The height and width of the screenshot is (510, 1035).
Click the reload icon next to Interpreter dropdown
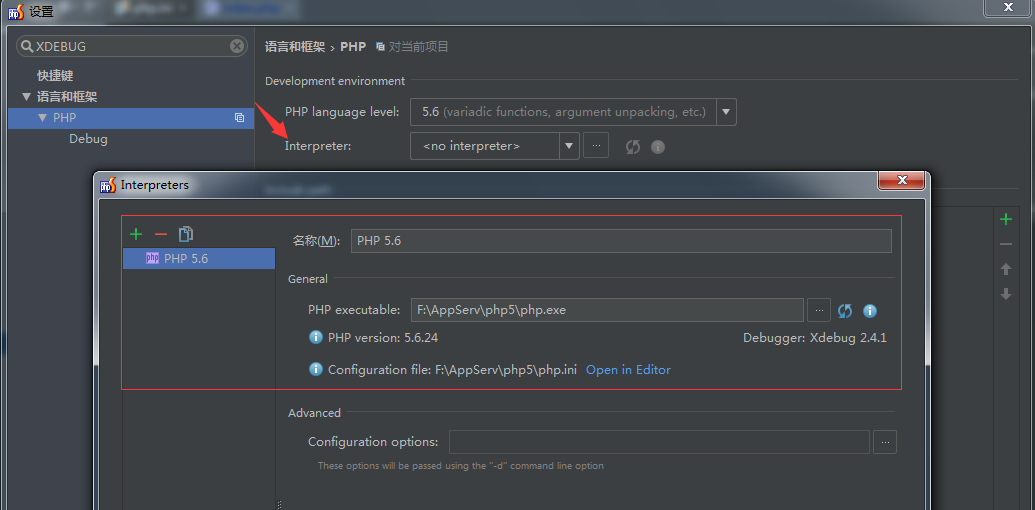tap(632, 146)
